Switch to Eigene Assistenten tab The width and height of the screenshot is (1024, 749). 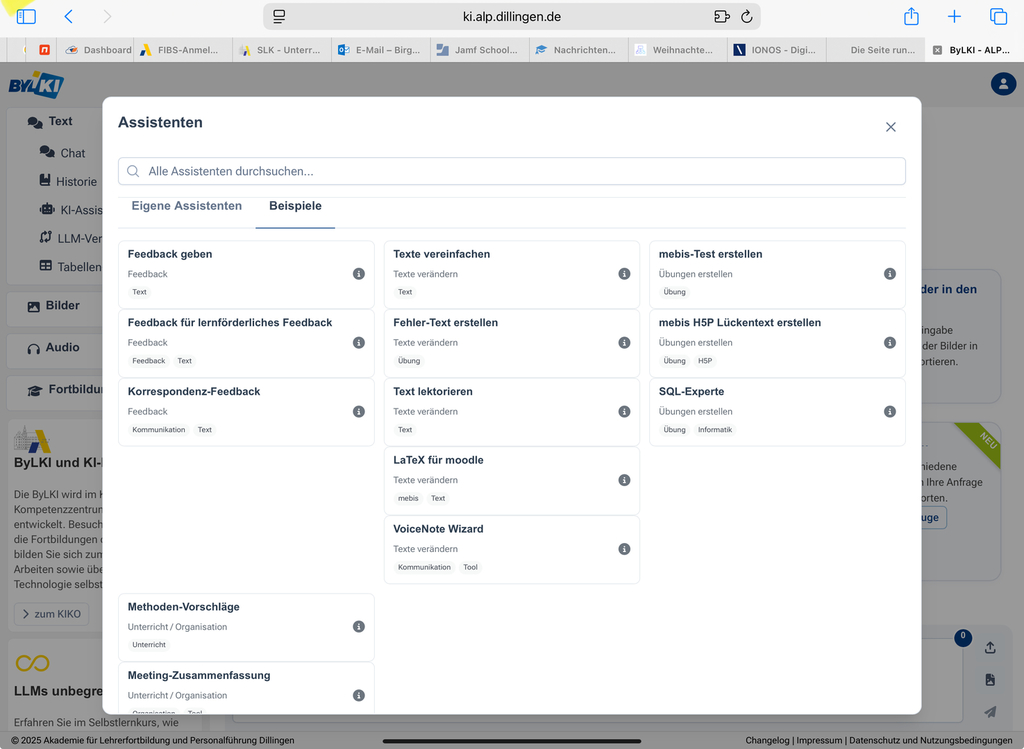pos(187,206)
